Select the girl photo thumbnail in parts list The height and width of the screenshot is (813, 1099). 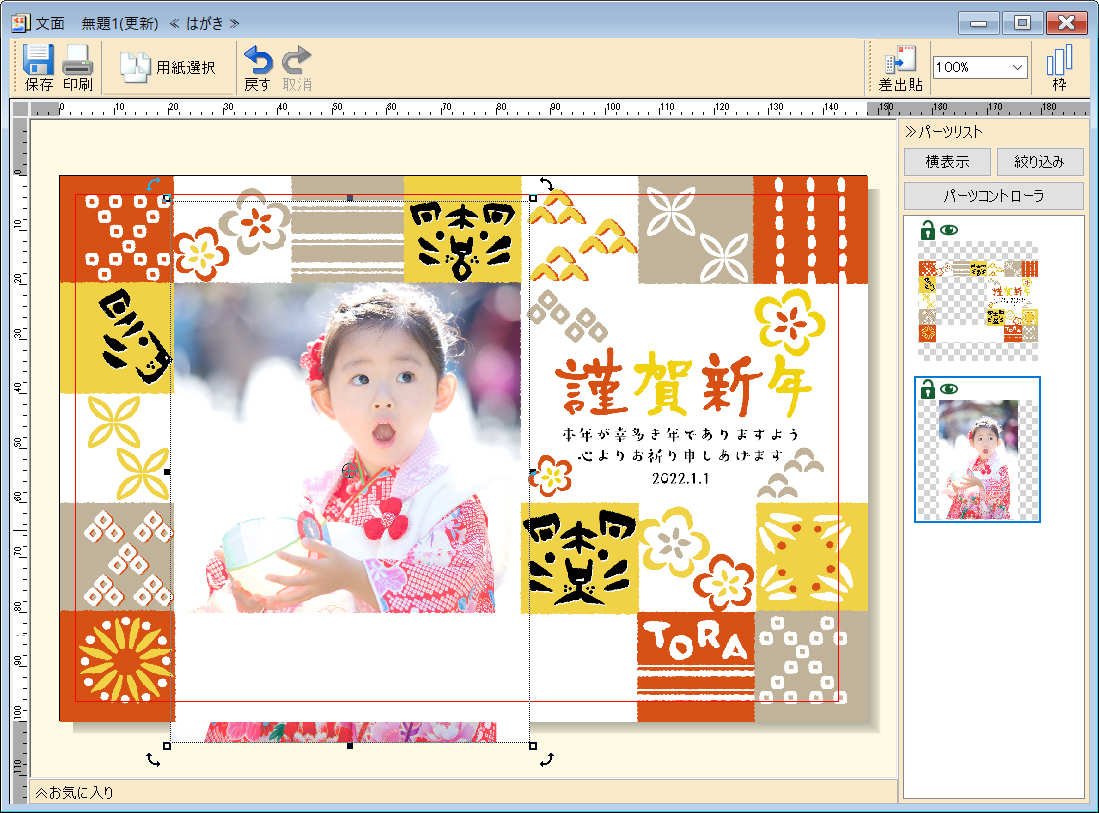click(x=978, y=459)
